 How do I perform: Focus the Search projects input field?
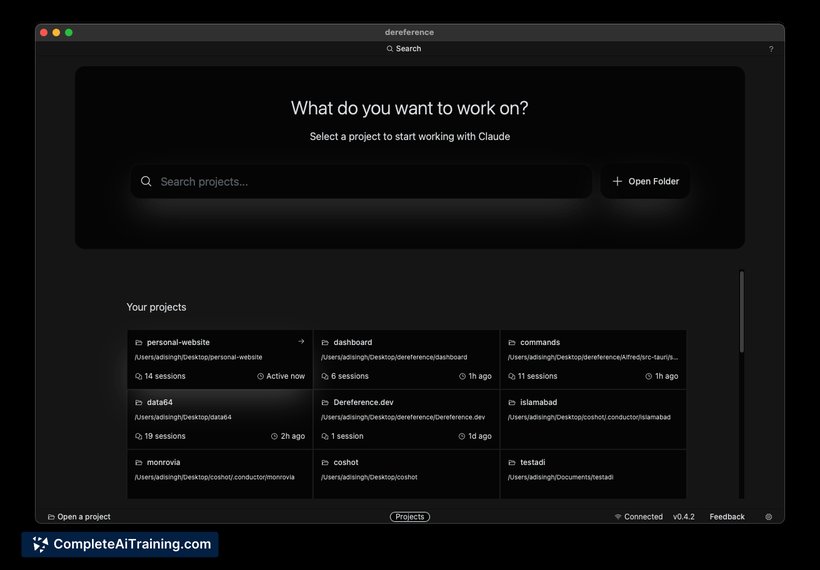tap(361, 181)
